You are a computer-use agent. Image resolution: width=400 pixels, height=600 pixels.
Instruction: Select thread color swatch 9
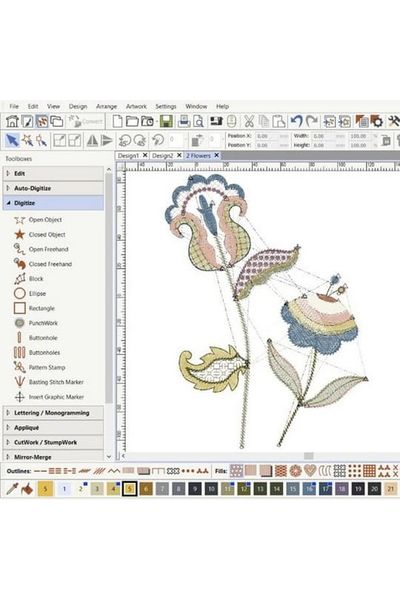(x=195, y=489)
